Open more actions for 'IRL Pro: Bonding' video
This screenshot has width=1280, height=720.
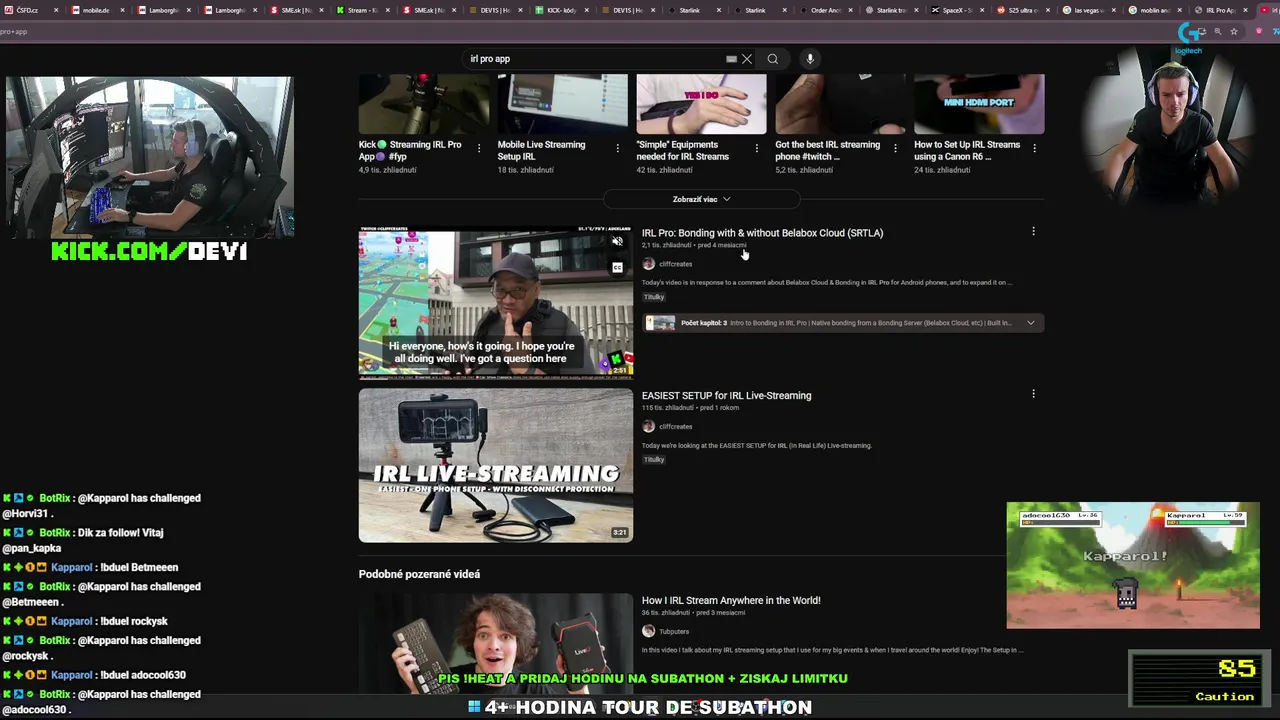[1033, 232]
